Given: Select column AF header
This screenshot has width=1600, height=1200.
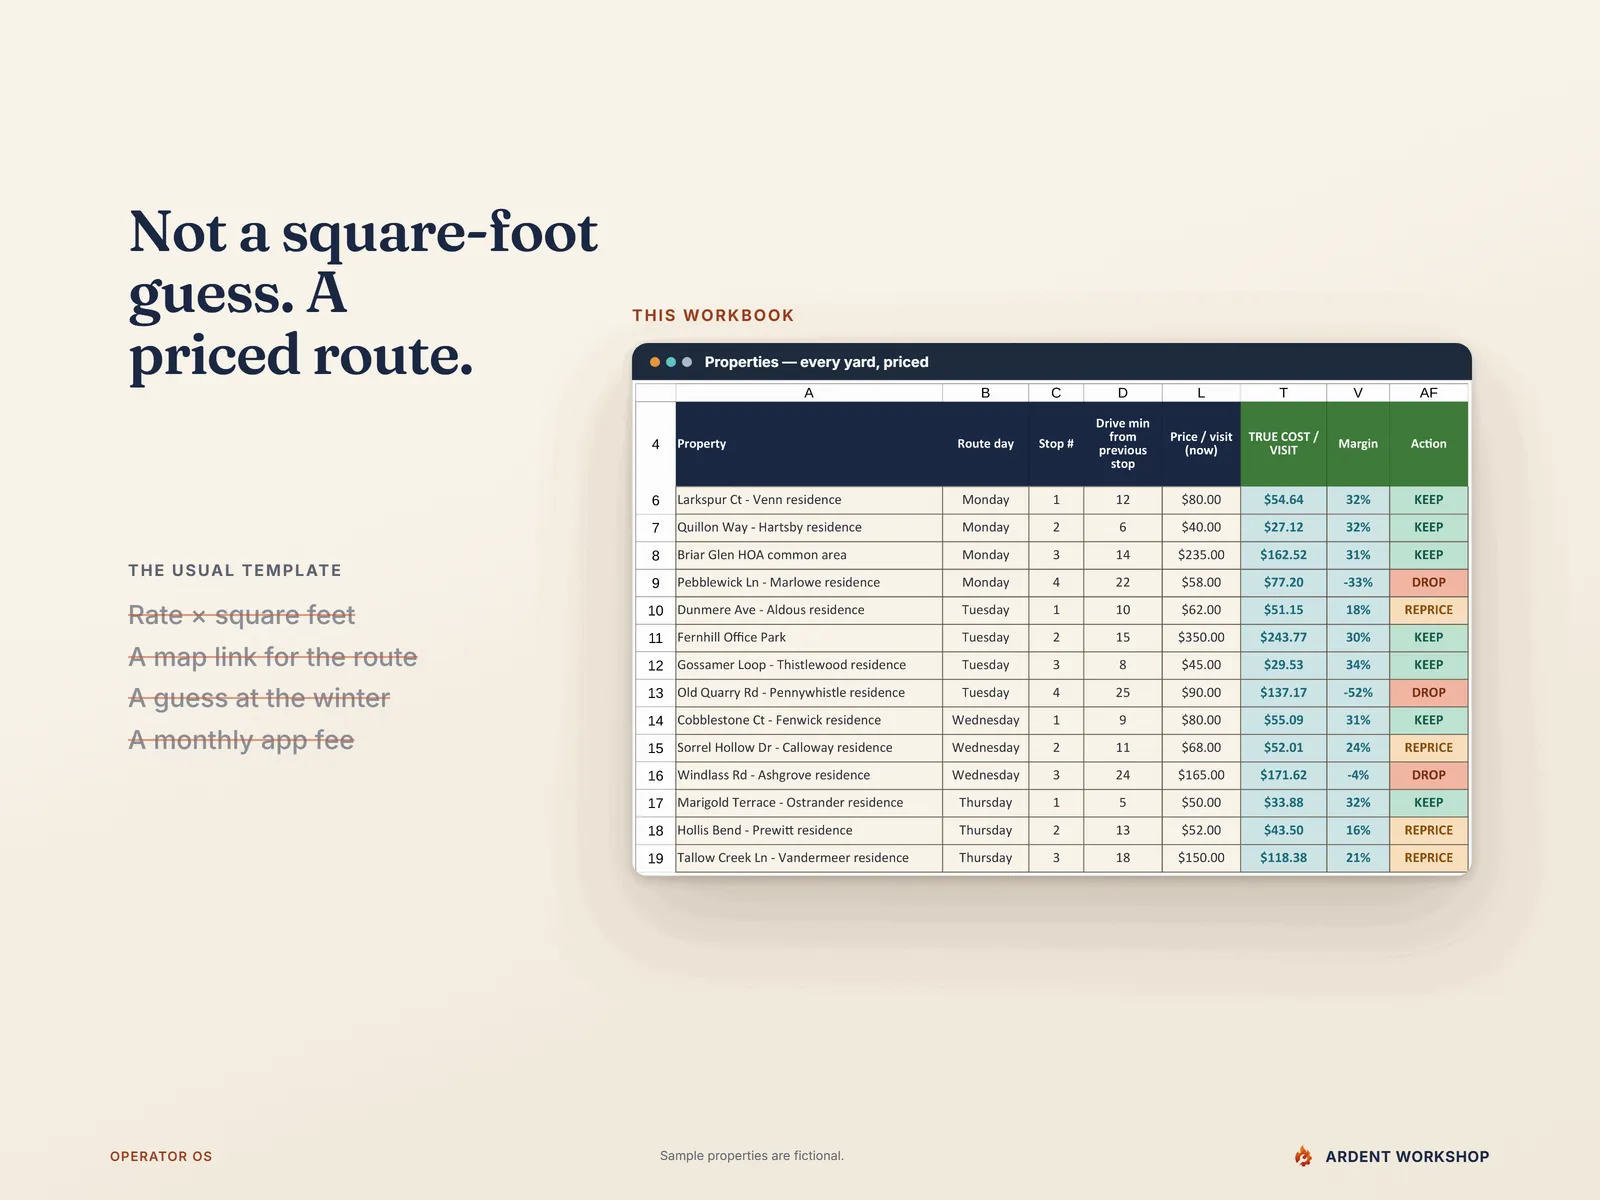Looking at the screenshot, I should (x=1428, y=393).
